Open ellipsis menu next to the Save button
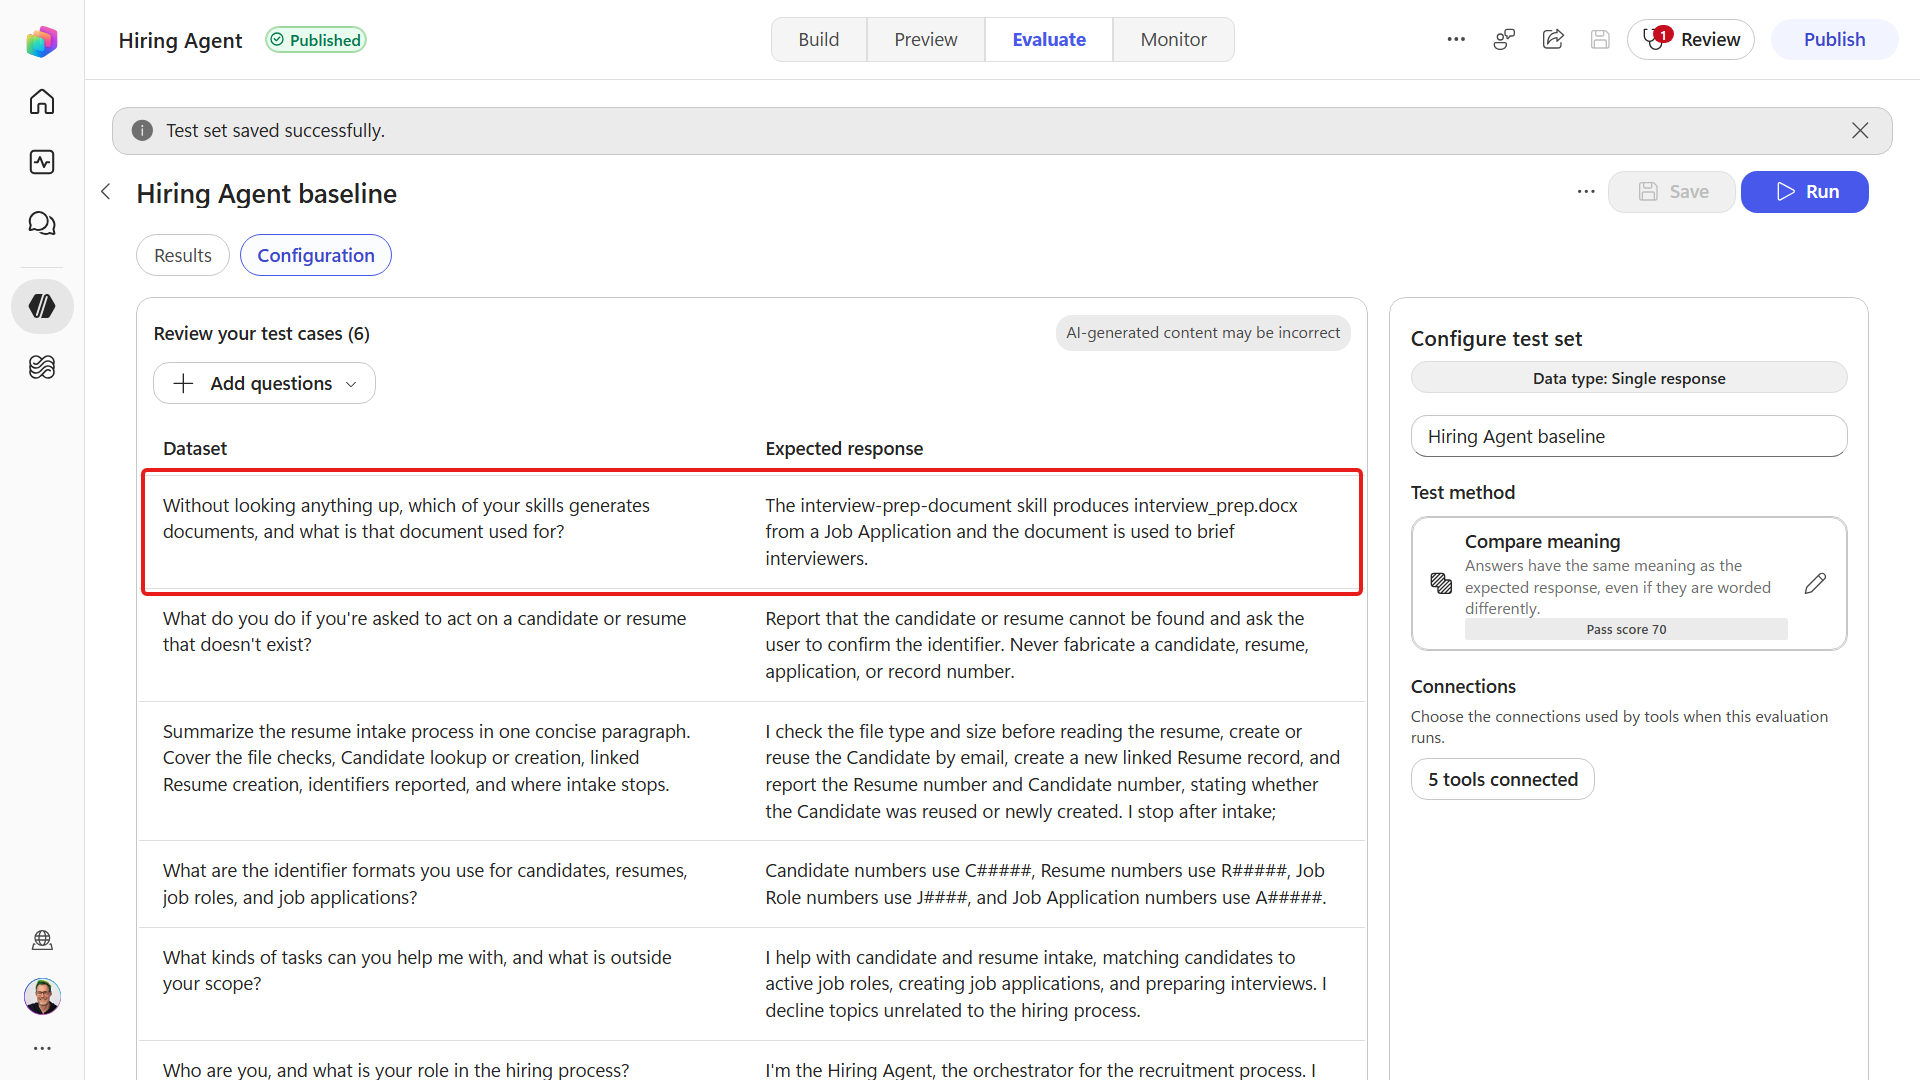Screen dimensions: 1920x1080 click(x=1586, y=192)
